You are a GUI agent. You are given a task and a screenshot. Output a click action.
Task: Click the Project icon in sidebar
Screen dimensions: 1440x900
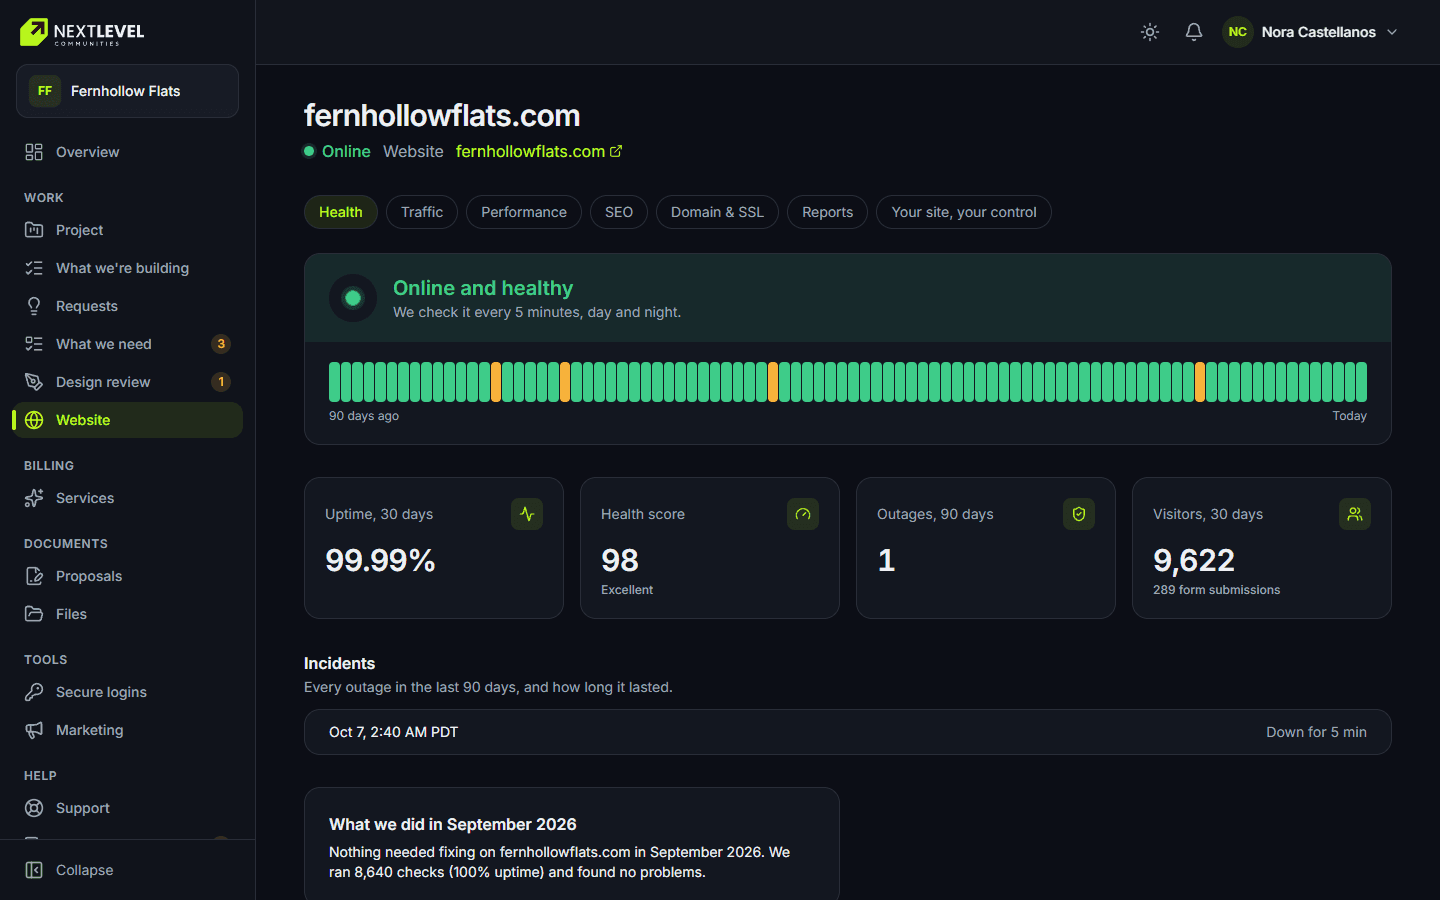click(x=34, y=230)
